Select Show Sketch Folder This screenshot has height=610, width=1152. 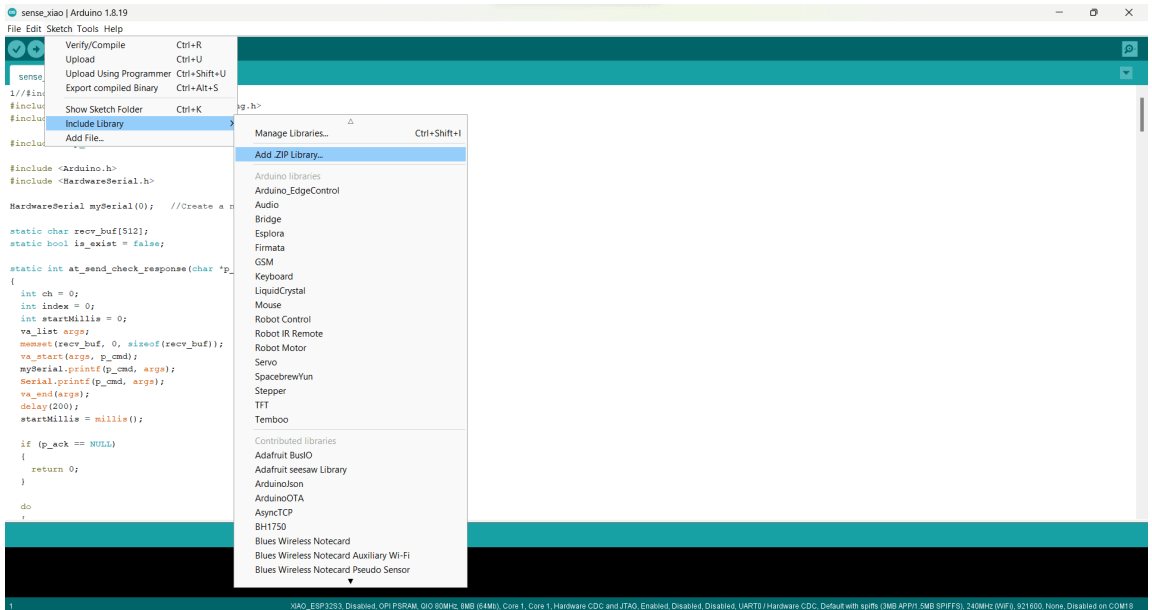click(141, 110)
